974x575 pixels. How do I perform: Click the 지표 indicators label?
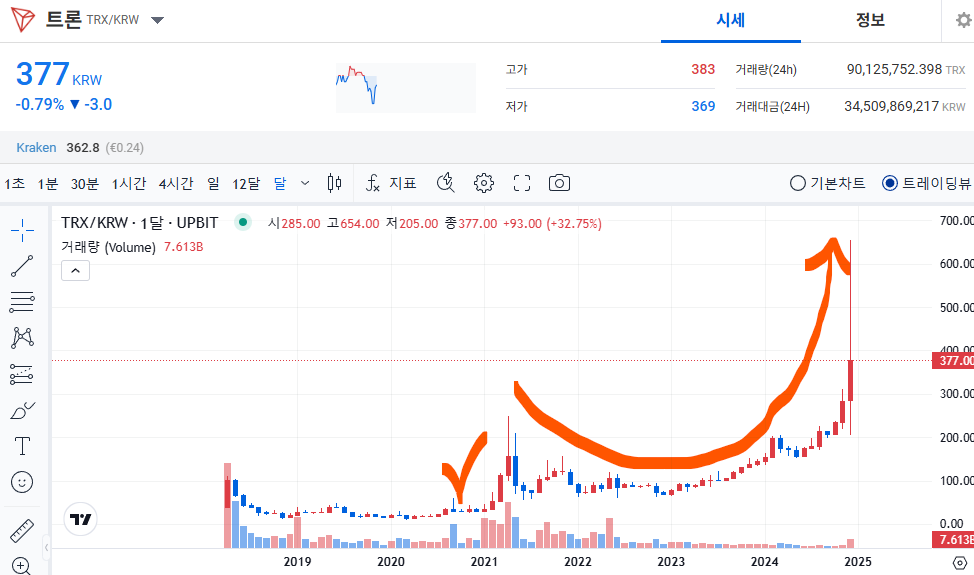pos(403,183)
